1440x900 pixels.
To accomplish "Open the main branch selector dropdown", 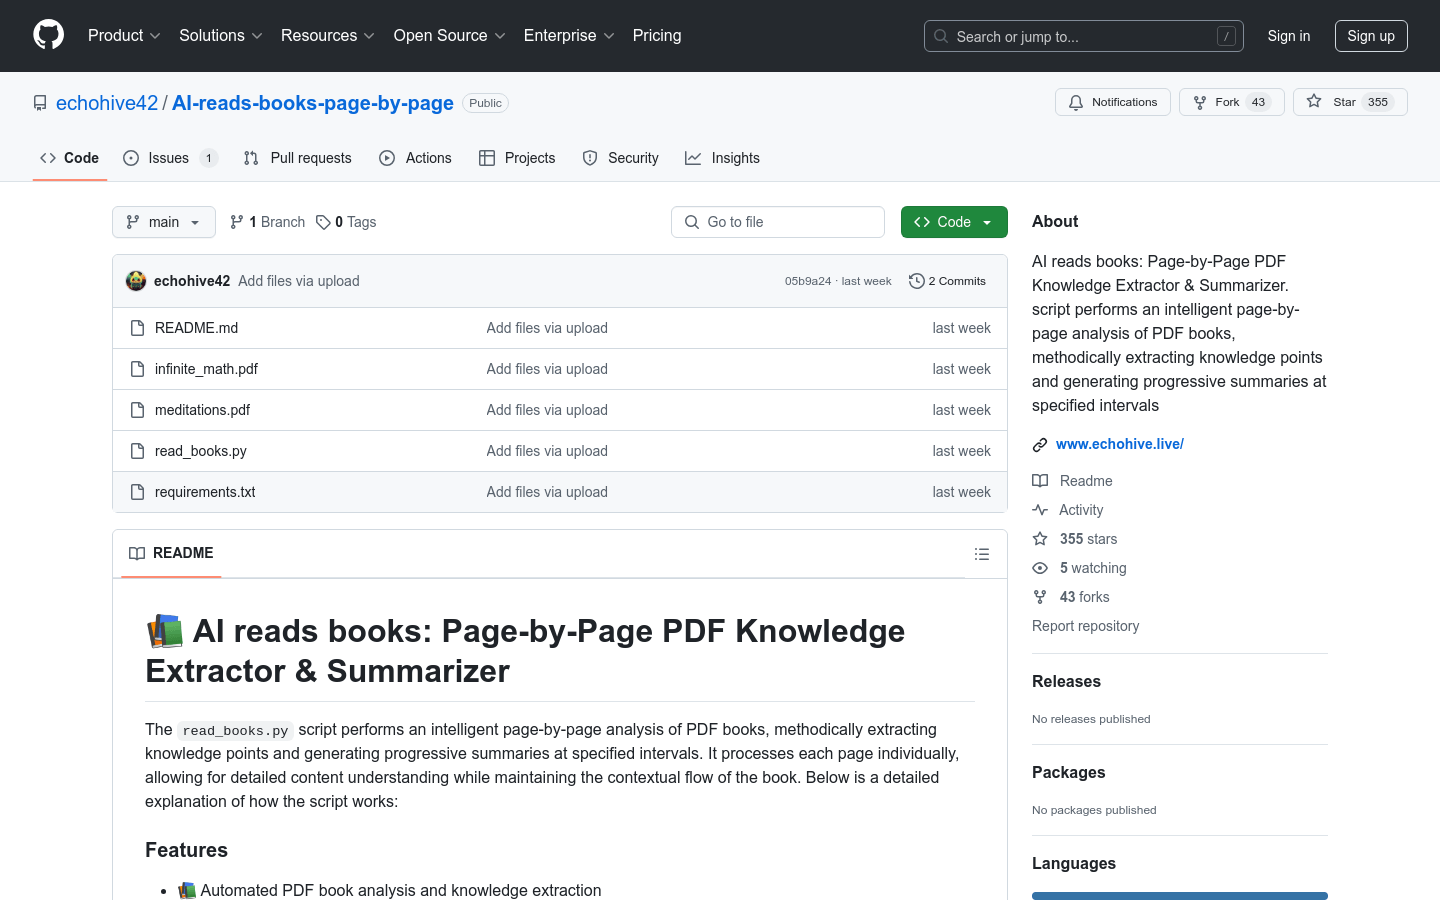I will point(164,222).
